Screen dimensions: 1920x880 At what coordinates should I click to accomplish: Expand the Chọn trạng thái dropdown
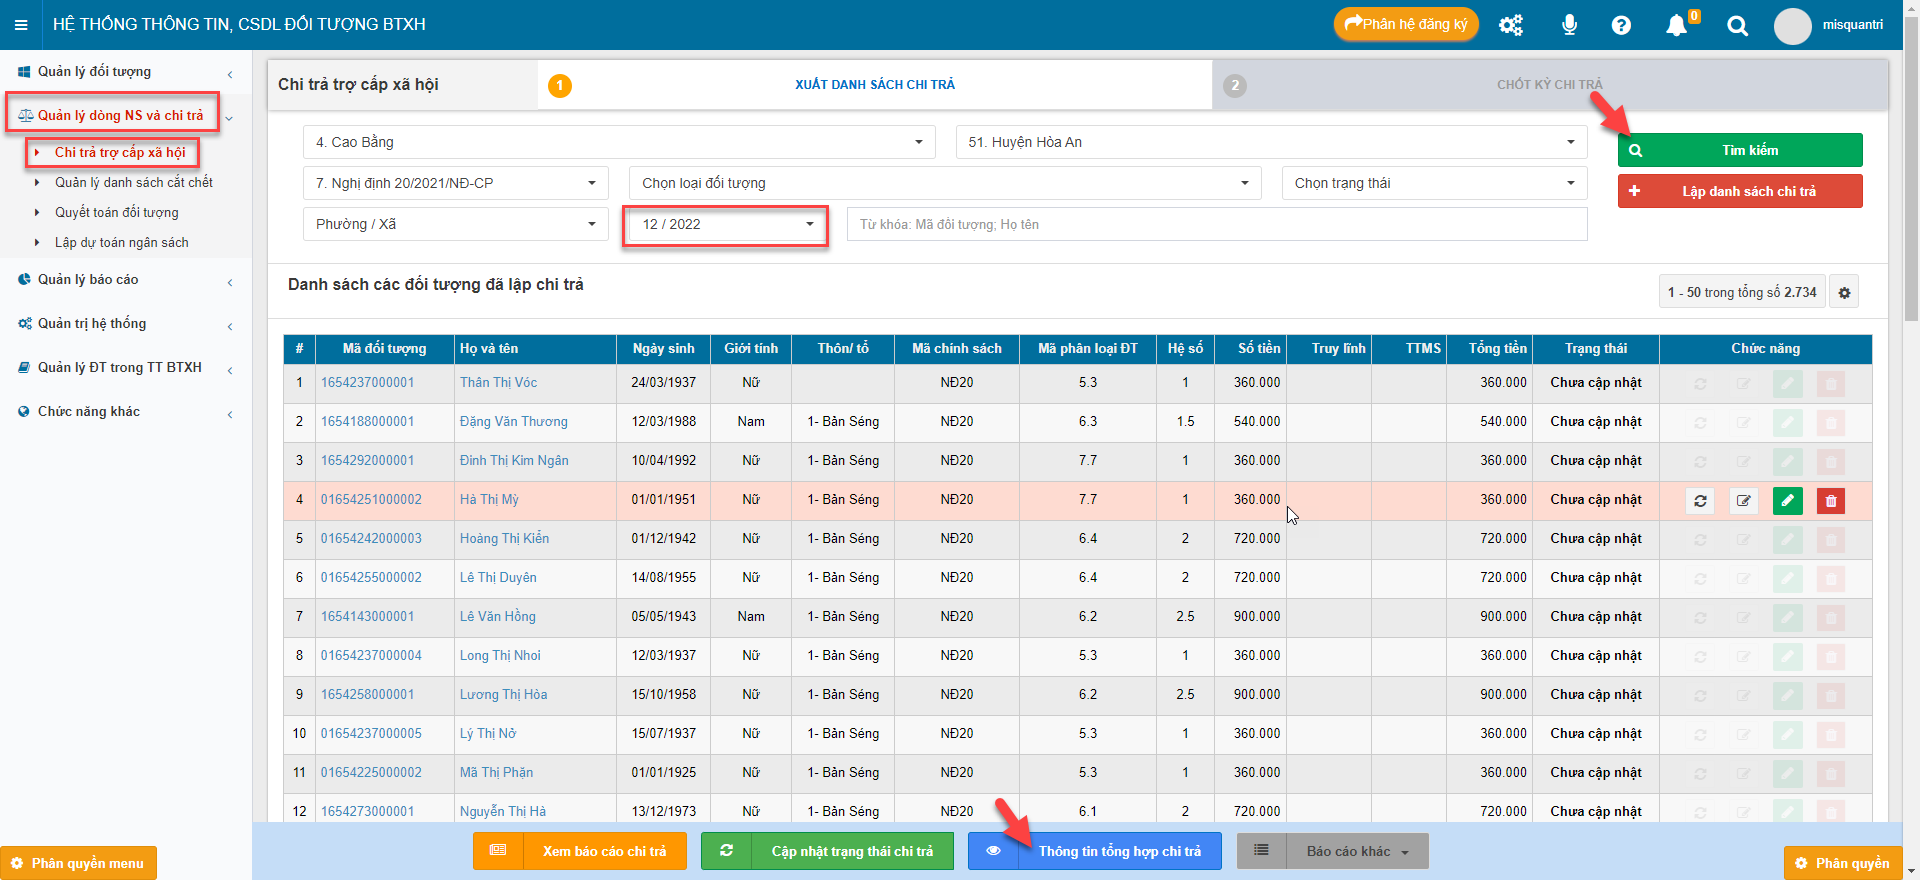click(x=1433, y=183)
